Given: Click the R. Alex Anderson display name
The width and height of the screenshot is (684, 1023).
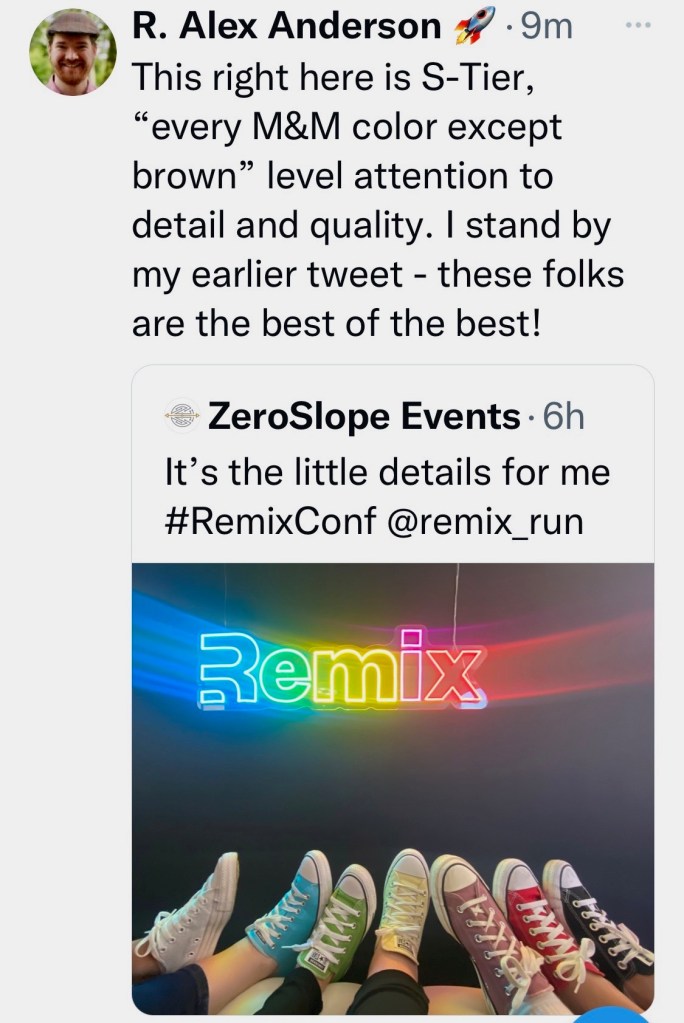Looking at the screenshot, I should click(287, 27).
